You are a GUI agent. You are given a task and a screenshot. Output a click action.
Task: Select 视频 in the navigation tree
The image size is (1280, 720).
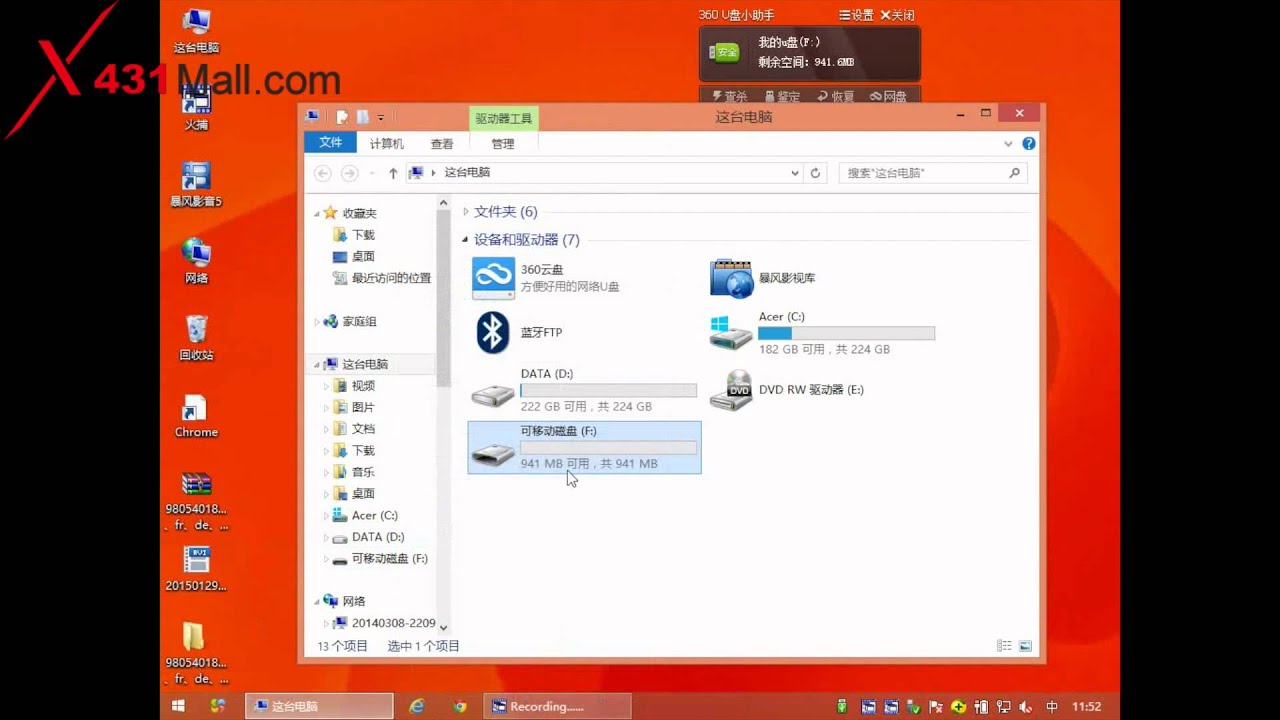point(354,386)
